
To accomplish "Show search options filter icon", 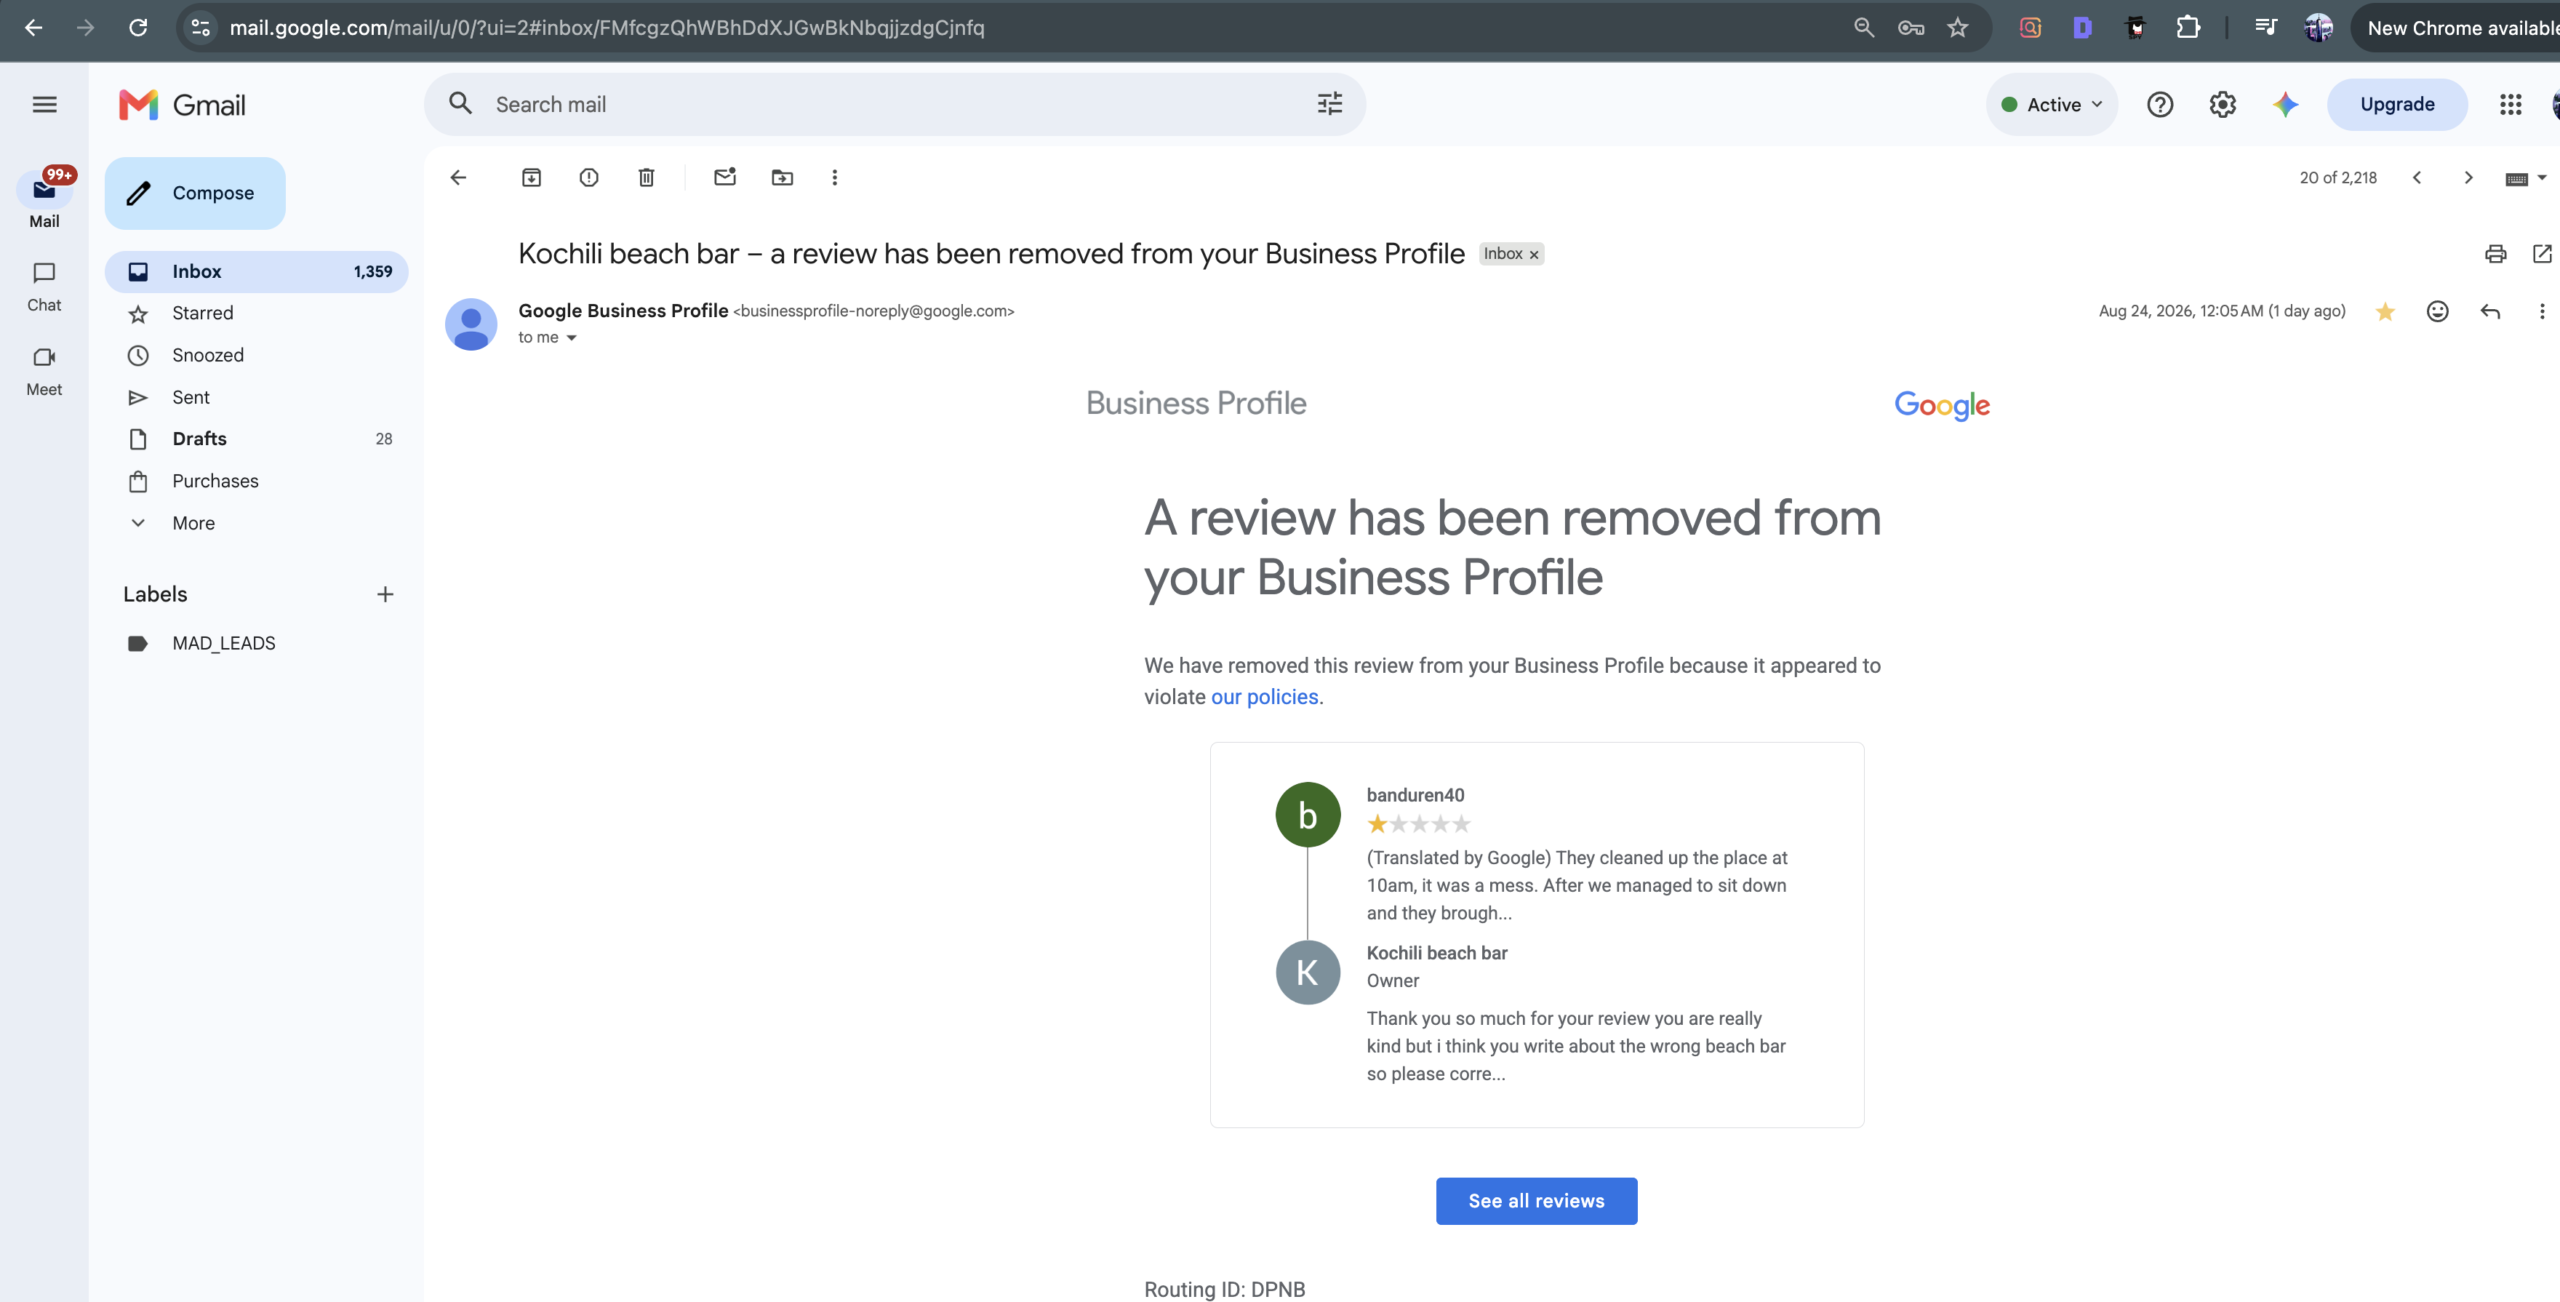I will click(1330, 104).
